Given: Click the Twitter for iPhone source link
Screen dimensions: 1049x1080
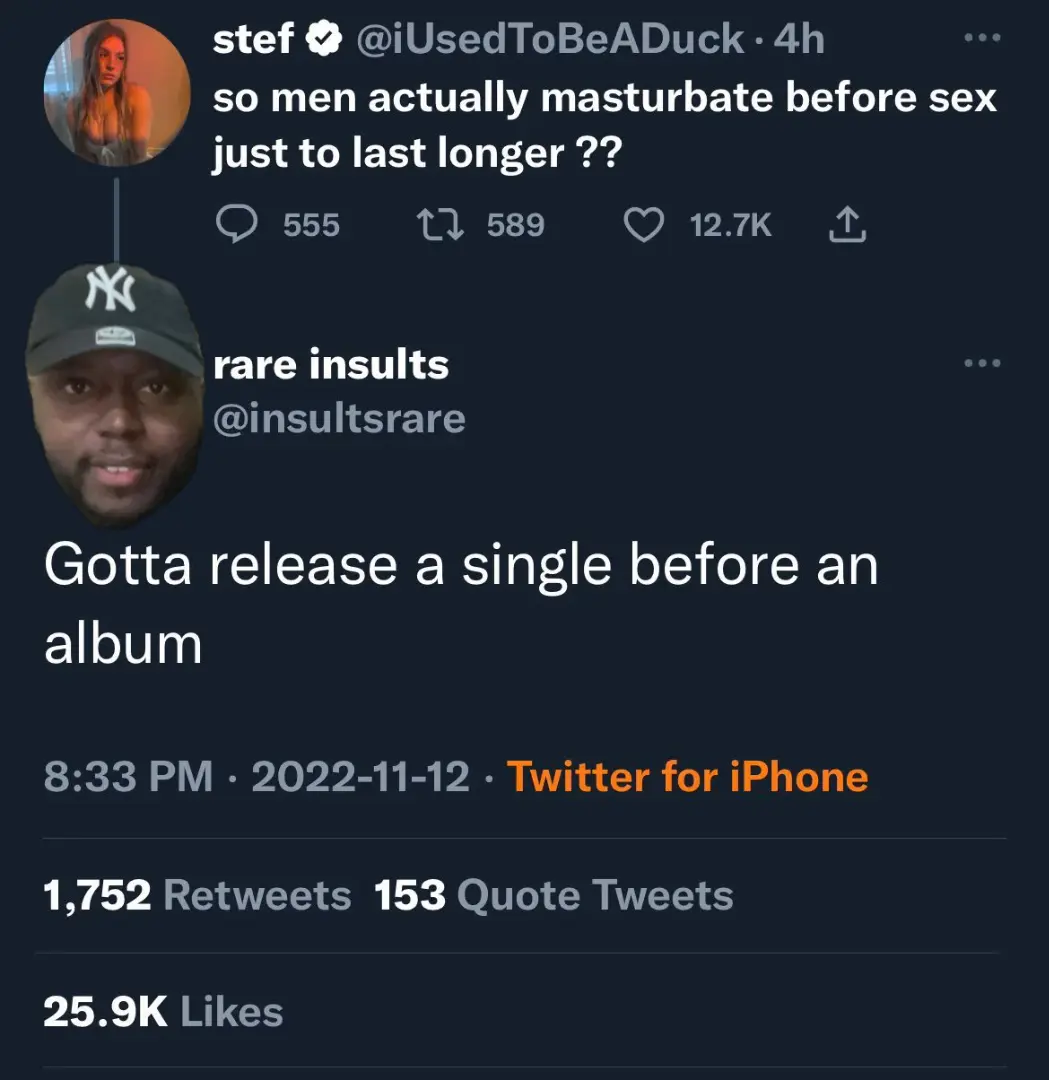Looking at the screenshot, I should 688,777.
